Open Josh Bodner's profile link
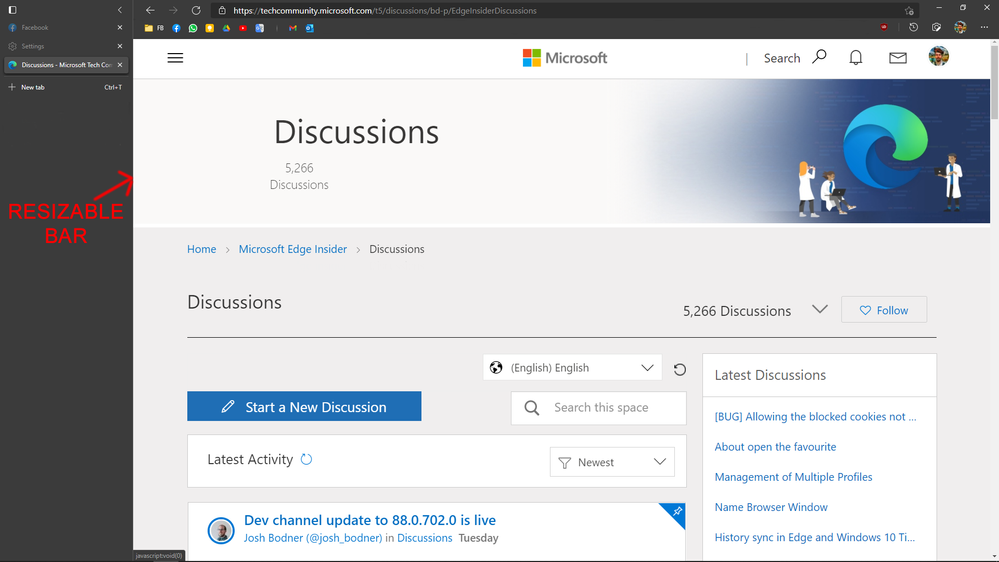 (313, 538)
